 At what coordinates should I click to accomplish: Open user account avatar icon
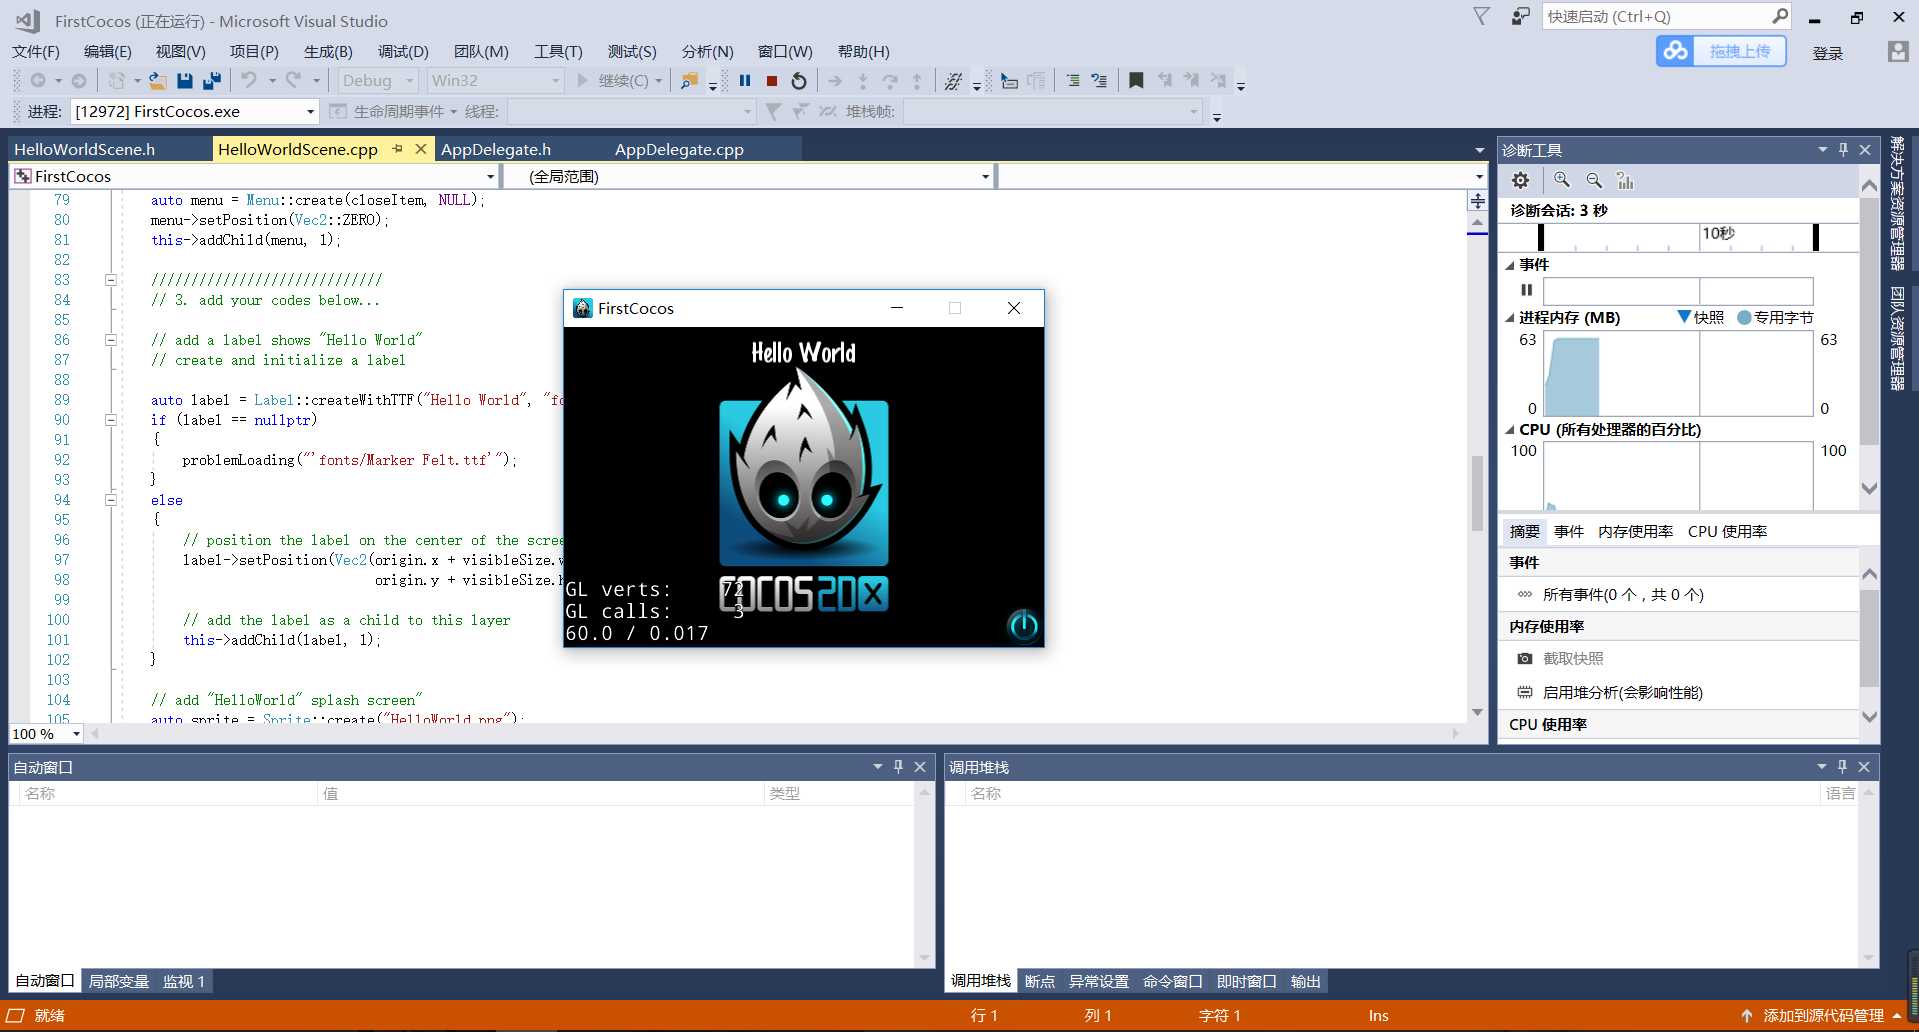point(1898,52)
